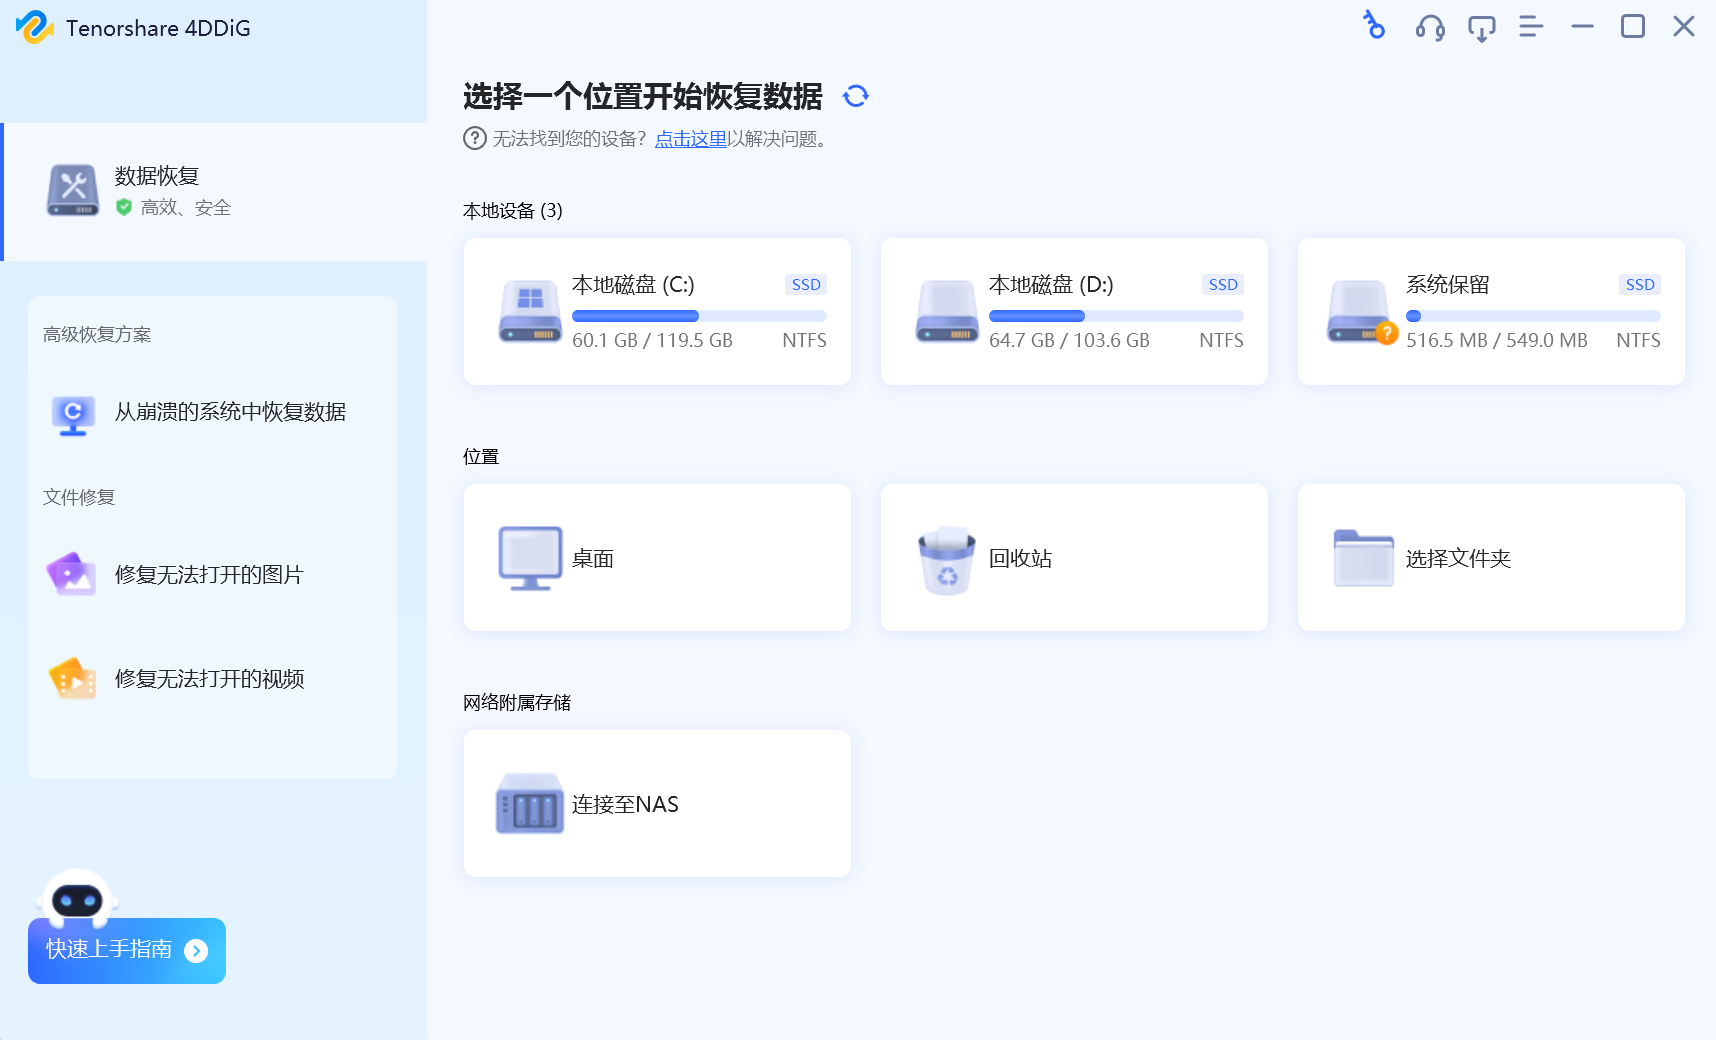
Task: Click the 系统保留 disk icon with warning
Action: coord(1362,312)
